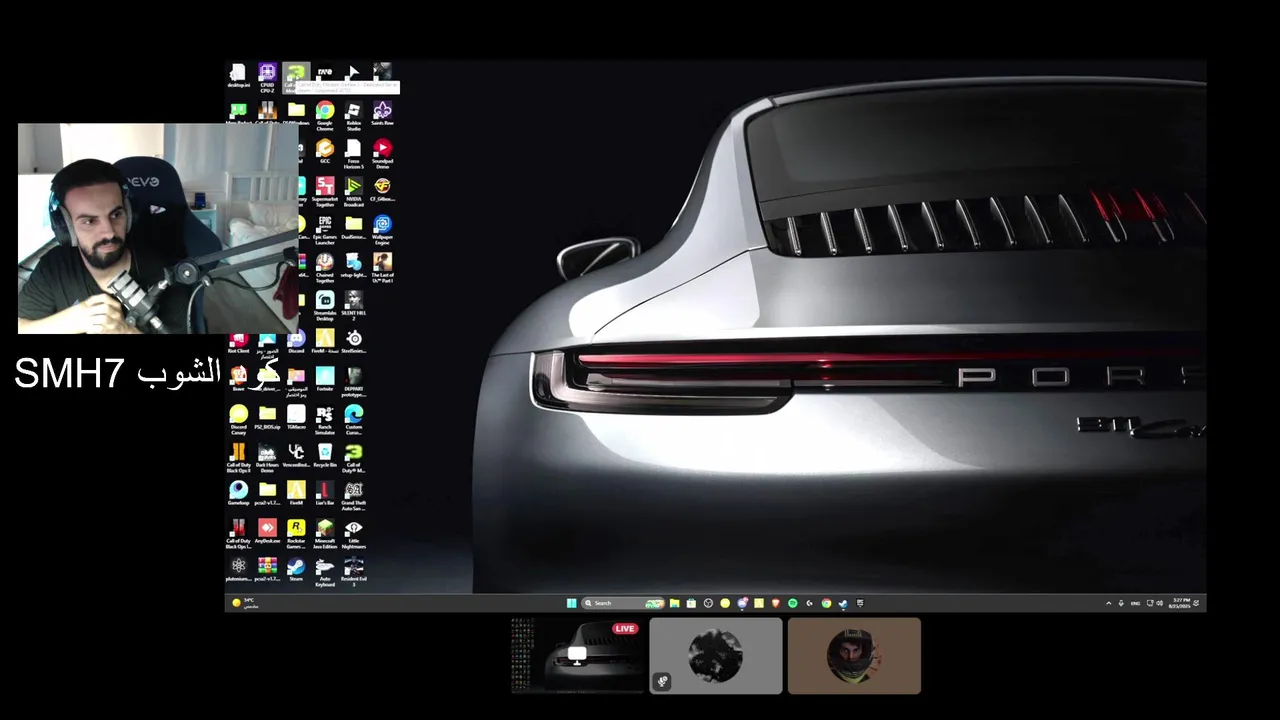Launch SILENT HILL 2 from the desktop
This screenshot has width=1280, height=720.
[353, 306]
